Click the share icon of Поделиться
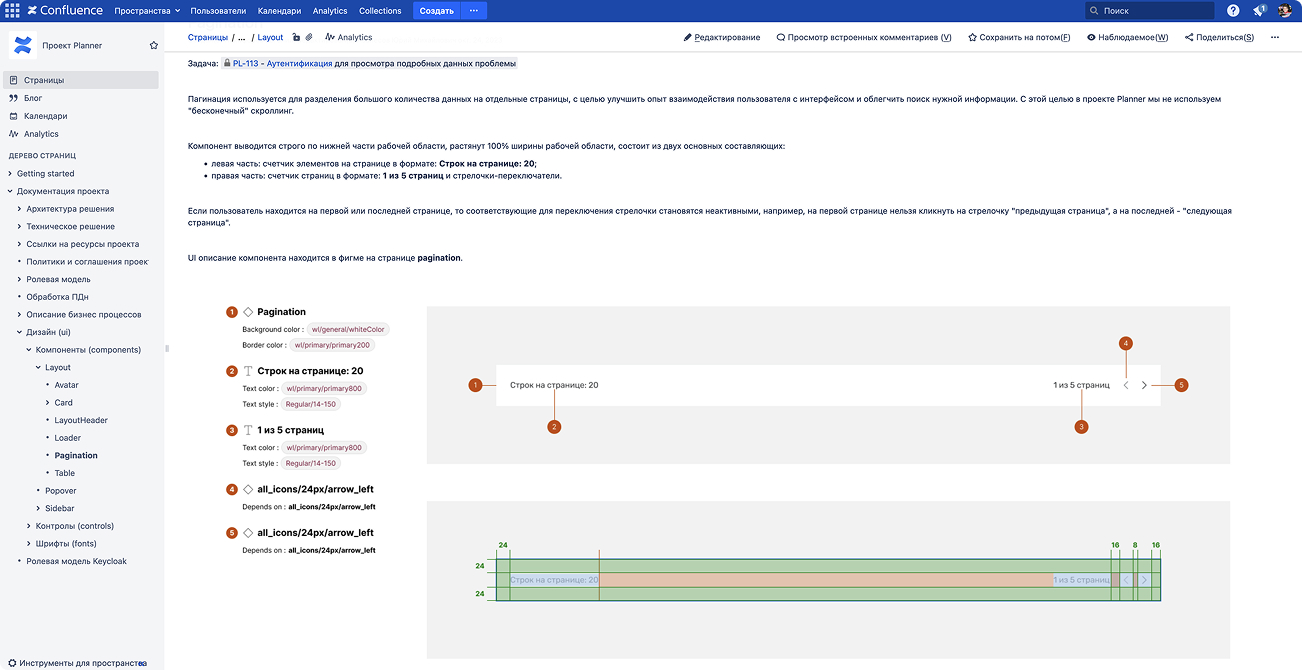The width and height of the screenshot is (1302, 670). tap(1189, 37)
